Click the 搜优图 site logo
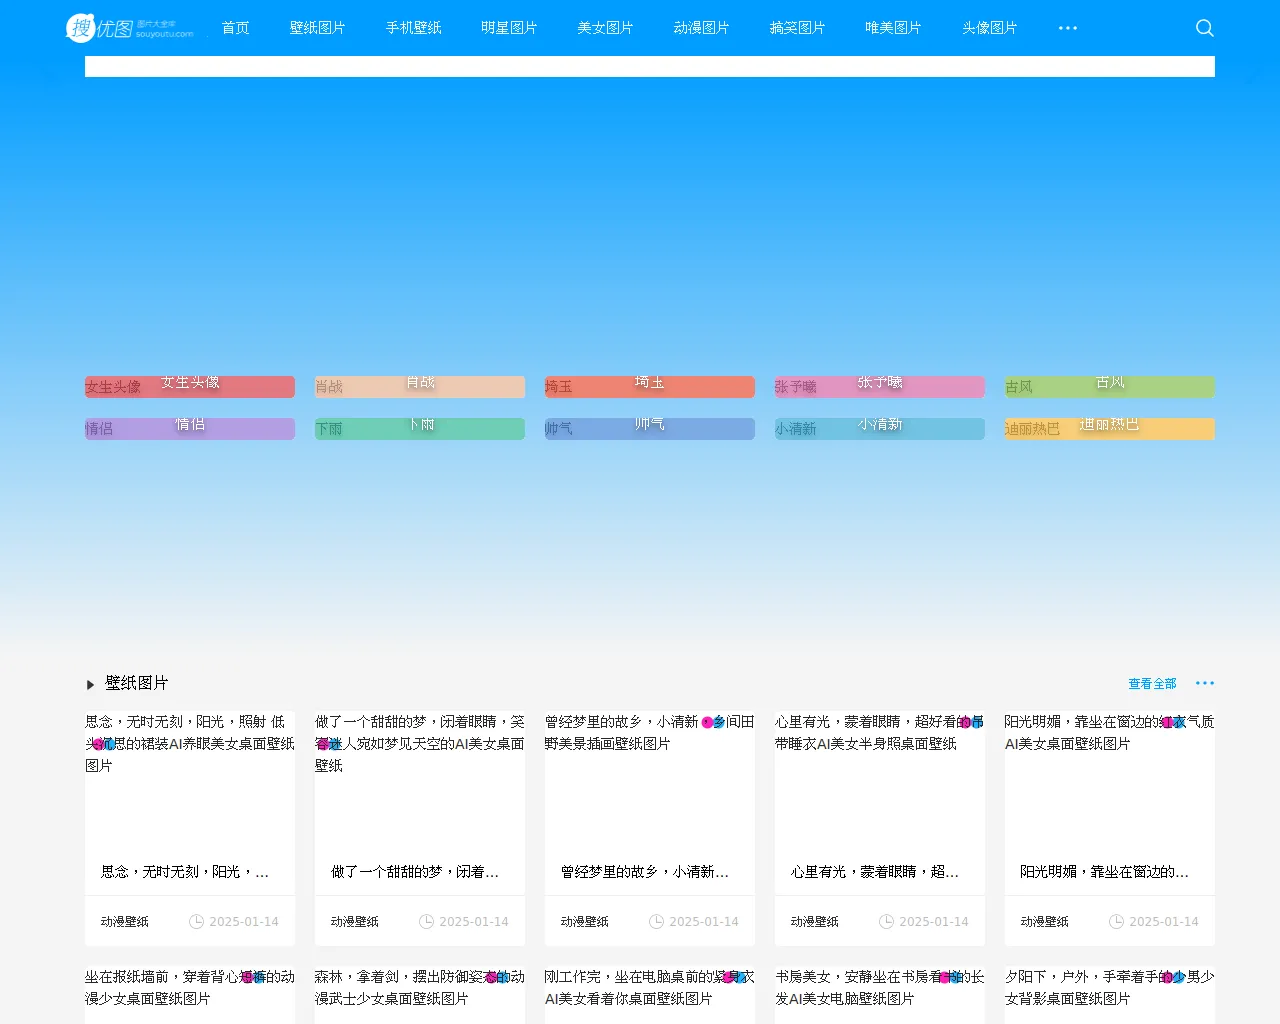 [130, 28]
